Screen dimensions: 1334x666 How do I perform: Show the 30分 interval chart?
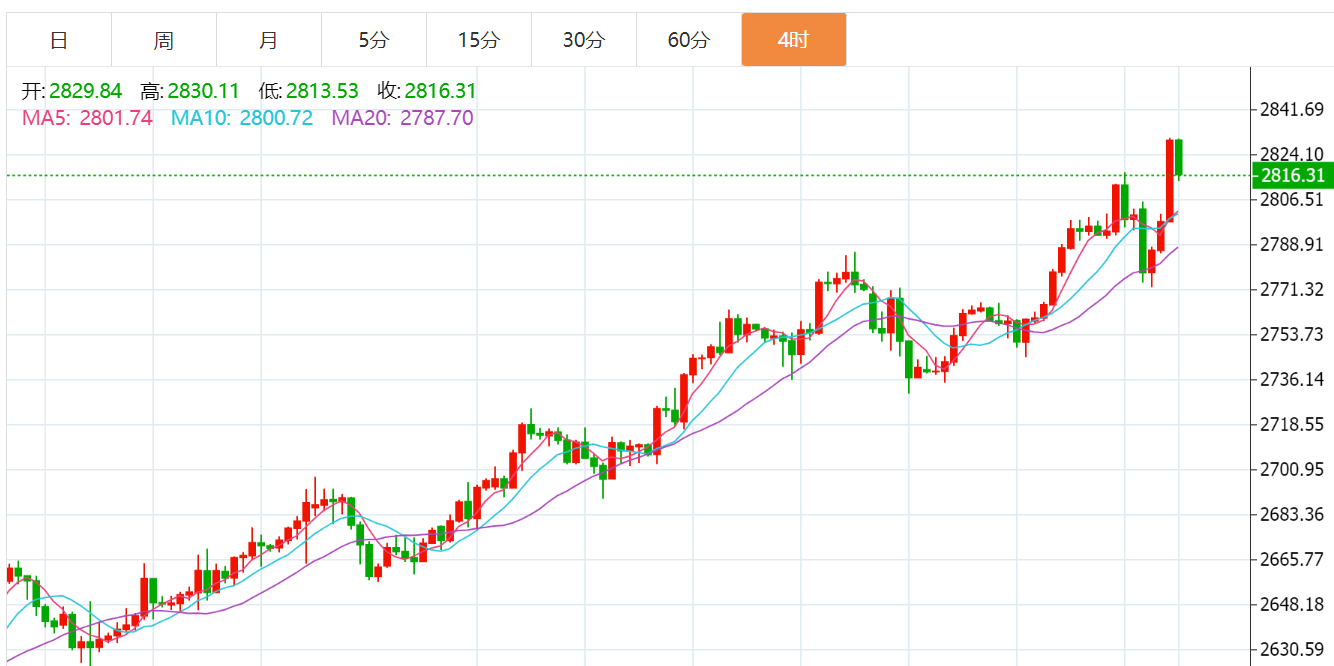(584, 40)
